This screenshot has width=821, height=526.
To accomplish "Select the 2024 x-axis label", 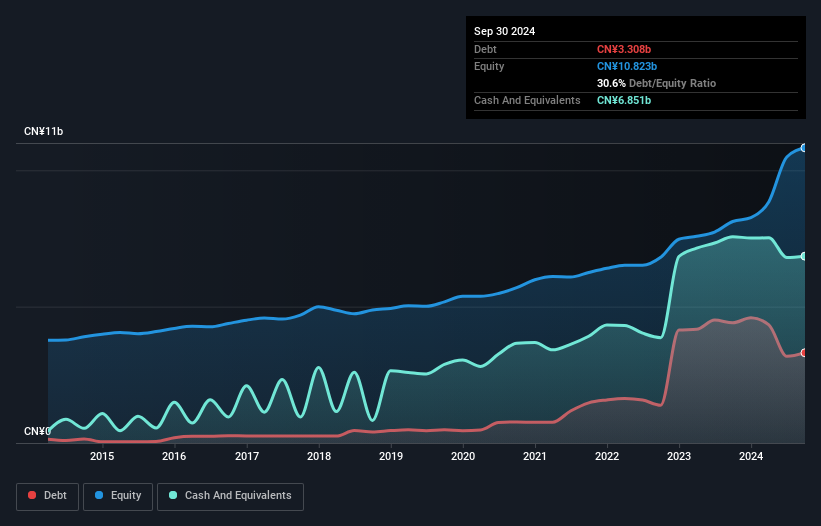I will tap(751, 457).
